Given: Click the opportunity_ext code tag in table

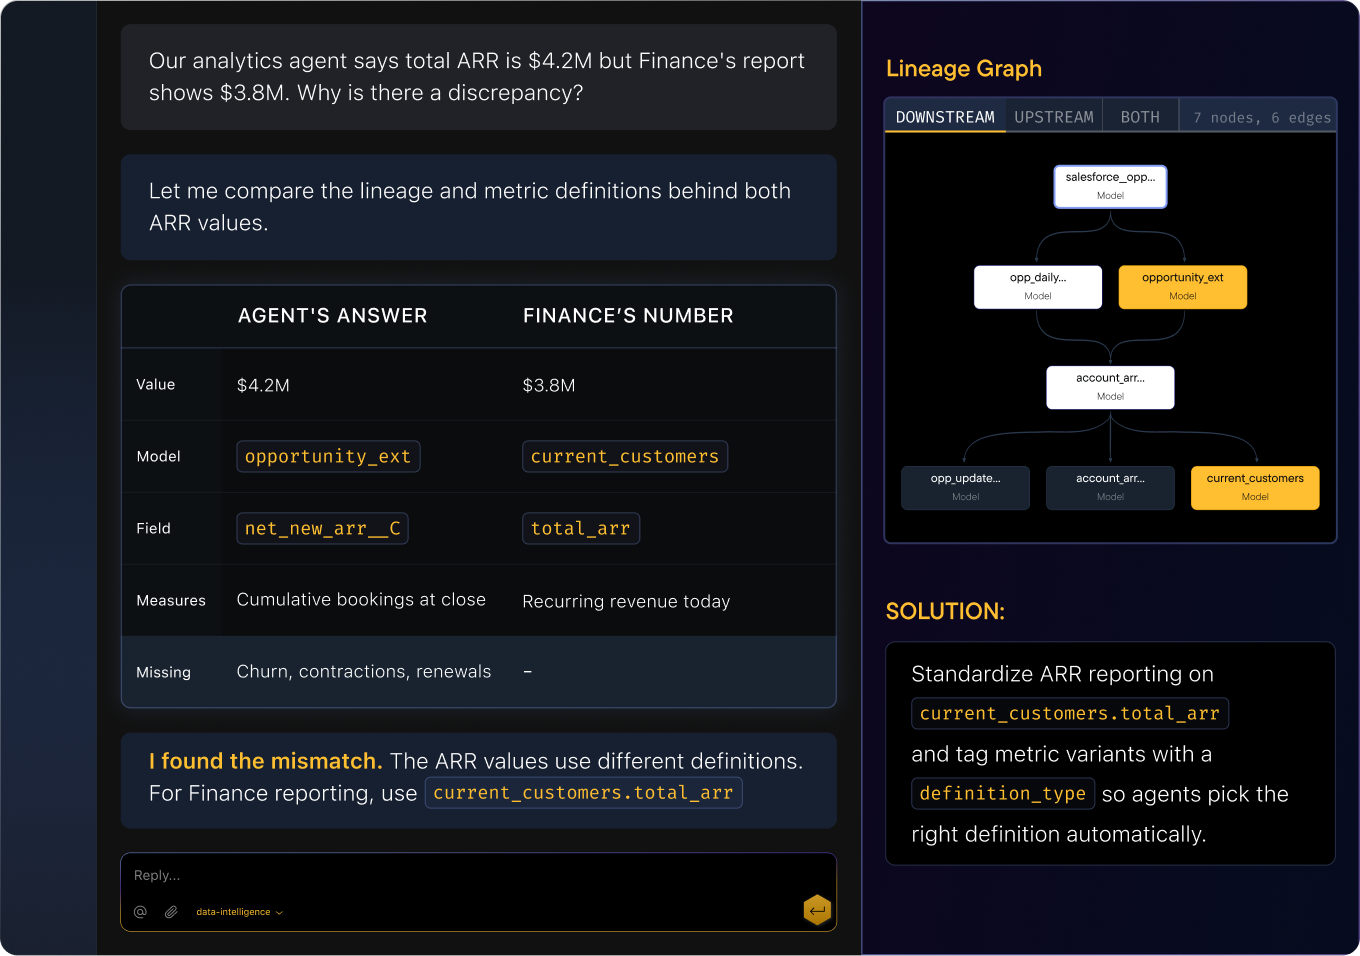Looking at the screenshot, I should [328, 457].
